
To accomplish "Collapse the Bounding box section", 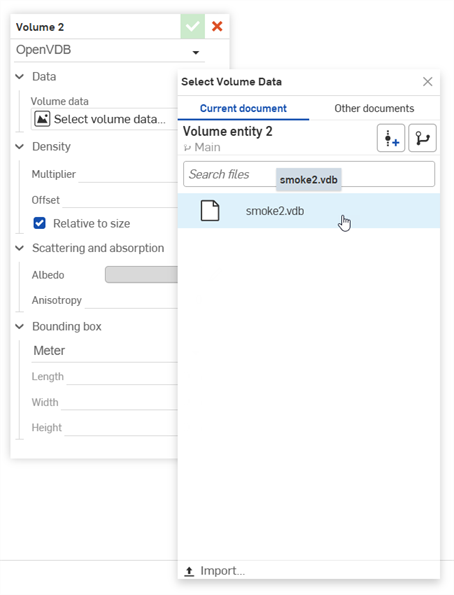I will (19, 326).
